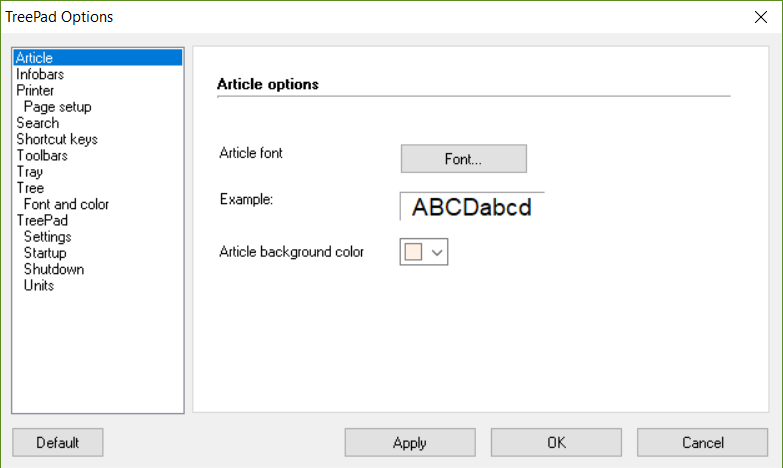This screenshot has width=783, height=468.
Task: Open Font and color settings
Action: 66,204
